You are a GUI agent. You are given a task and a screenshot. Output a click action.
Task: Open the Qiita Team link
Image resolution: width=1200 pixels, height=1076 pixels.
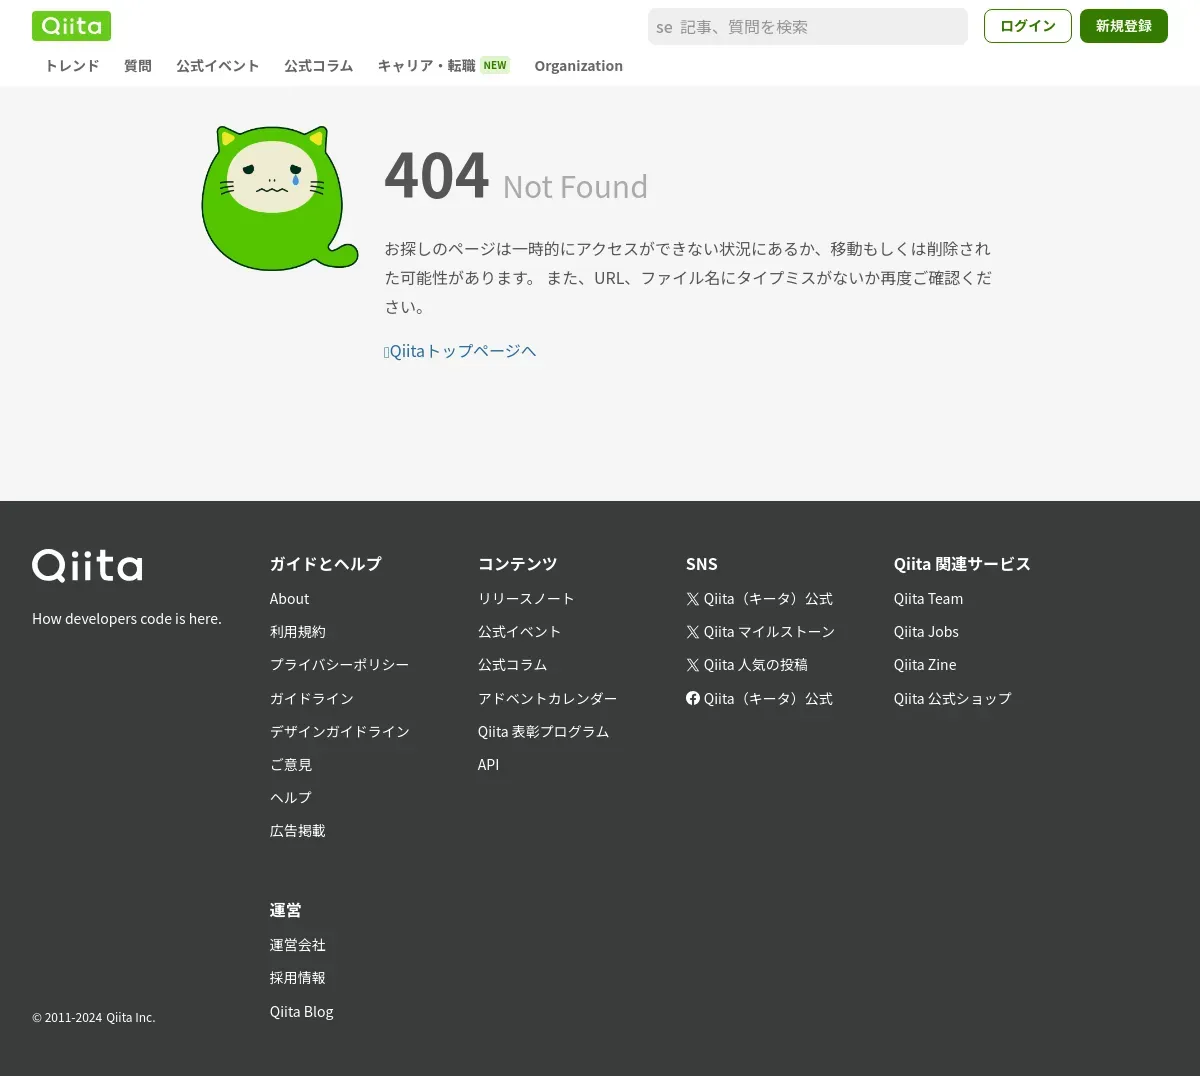(928, 599)
